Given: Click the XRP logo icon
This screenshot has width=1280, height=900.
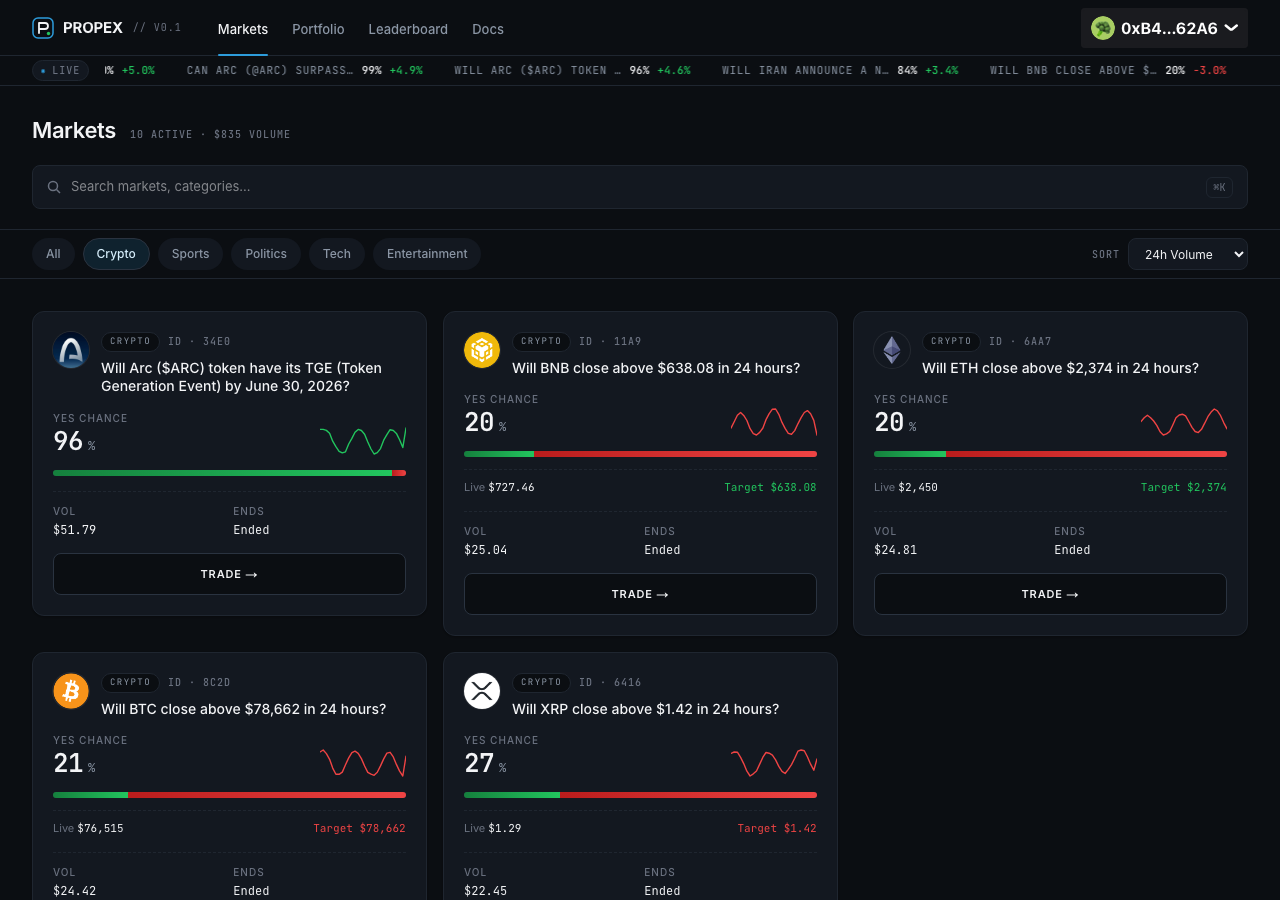Looking at the screenshot, I should (x=482, y=691).
